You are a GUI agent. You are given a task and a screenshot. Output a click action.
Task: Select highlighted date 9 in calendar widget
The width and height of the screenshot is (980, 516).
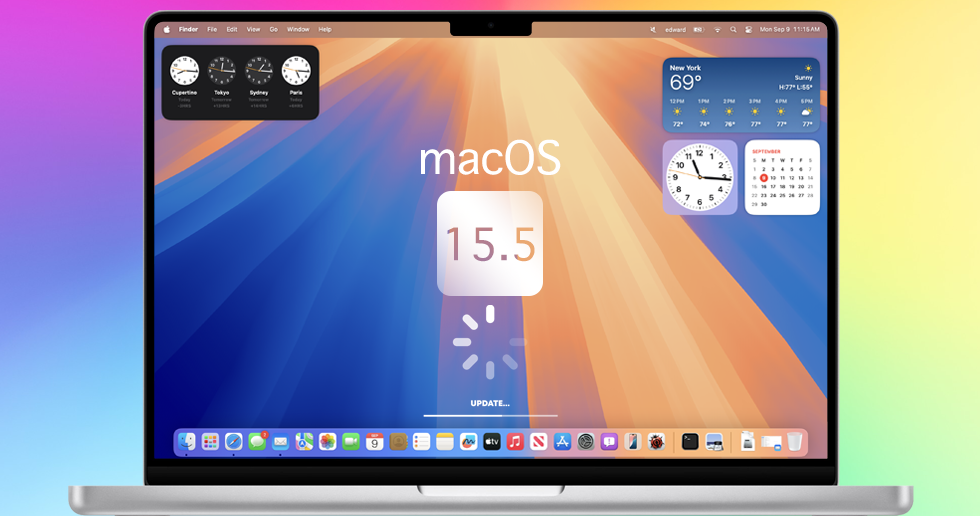[764, 178]
